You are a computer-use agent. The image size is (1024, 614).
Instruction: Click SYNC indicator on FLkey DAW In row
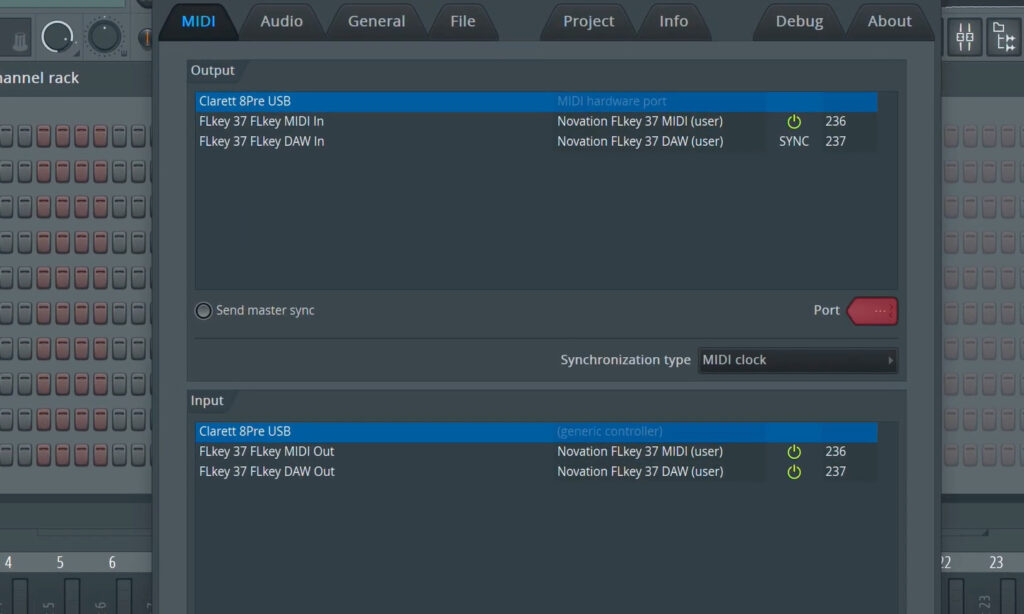(x=794, y=141)
